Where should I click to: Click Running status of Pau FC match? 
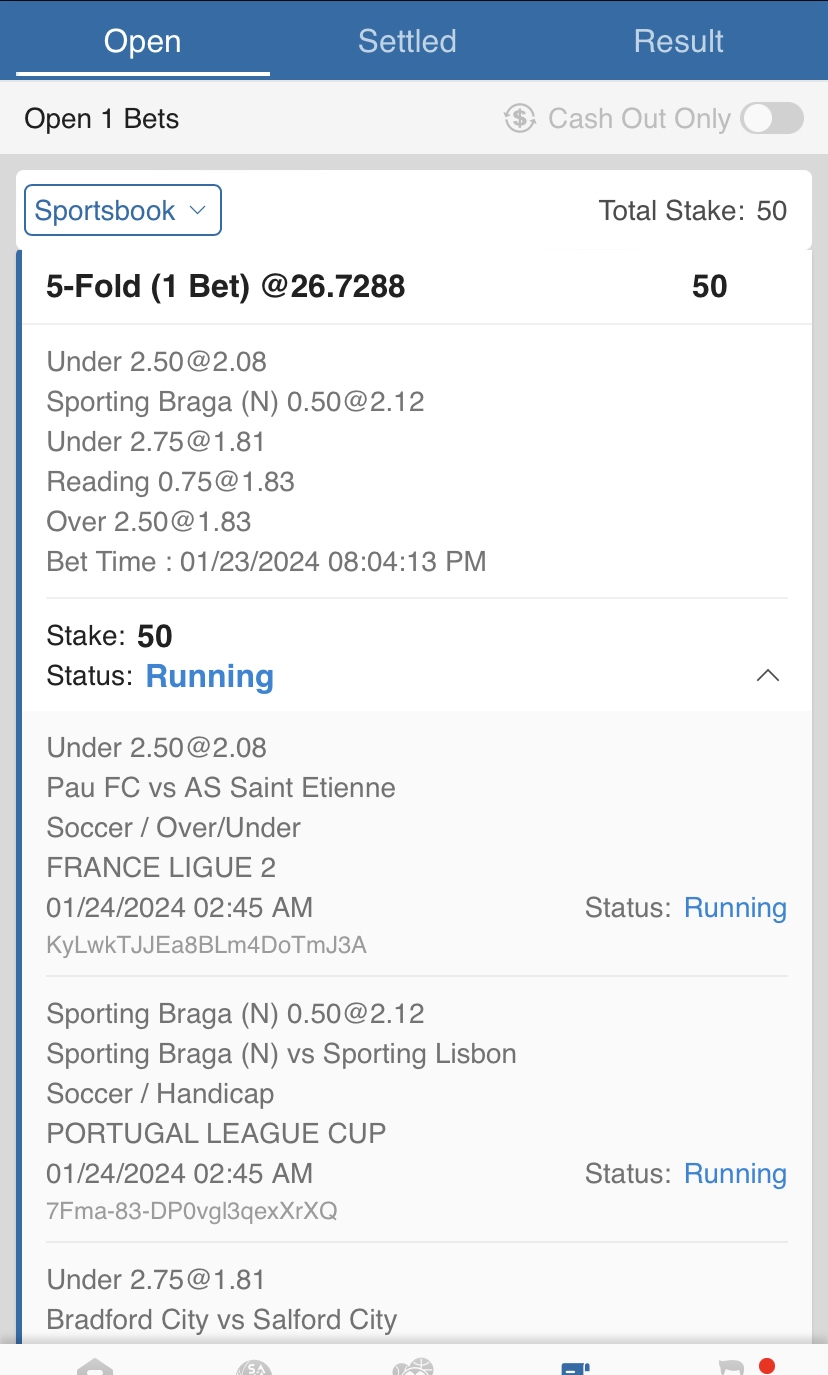coord(735,908)
